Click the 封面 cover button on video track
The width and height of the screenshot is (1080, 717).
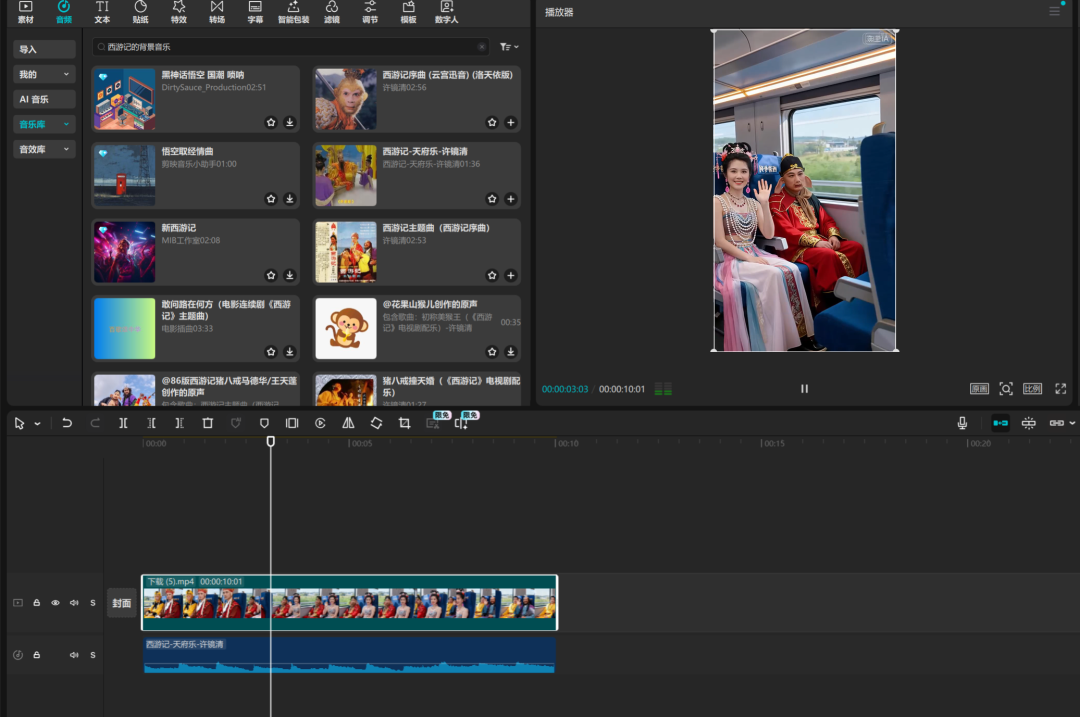tap(122, 603)
